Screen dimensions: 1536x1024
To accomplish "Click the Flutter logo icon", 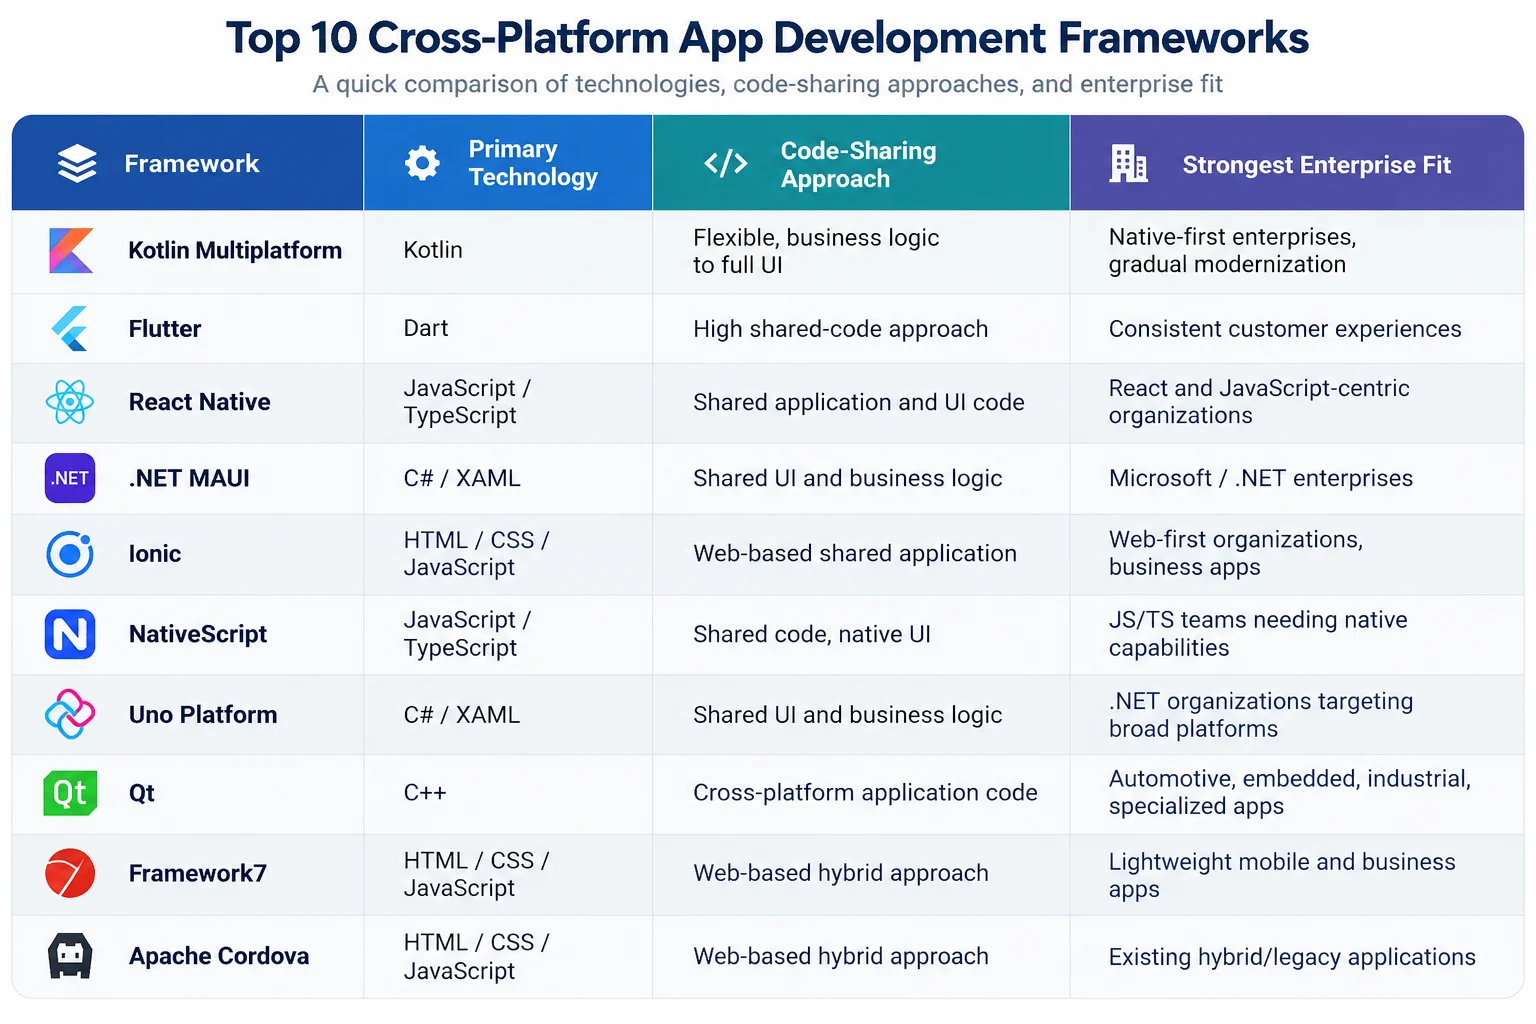I will click(69, 328).
